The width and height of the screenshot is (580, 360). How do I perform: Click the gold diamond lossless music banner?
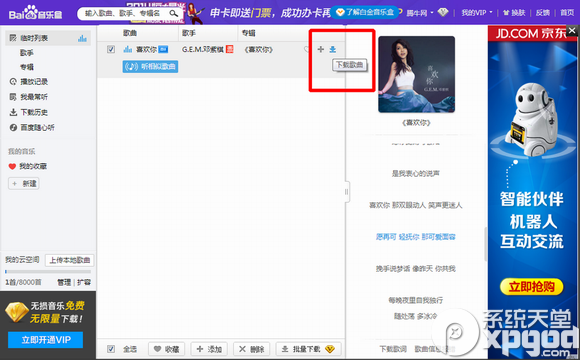tap(45, 312)
